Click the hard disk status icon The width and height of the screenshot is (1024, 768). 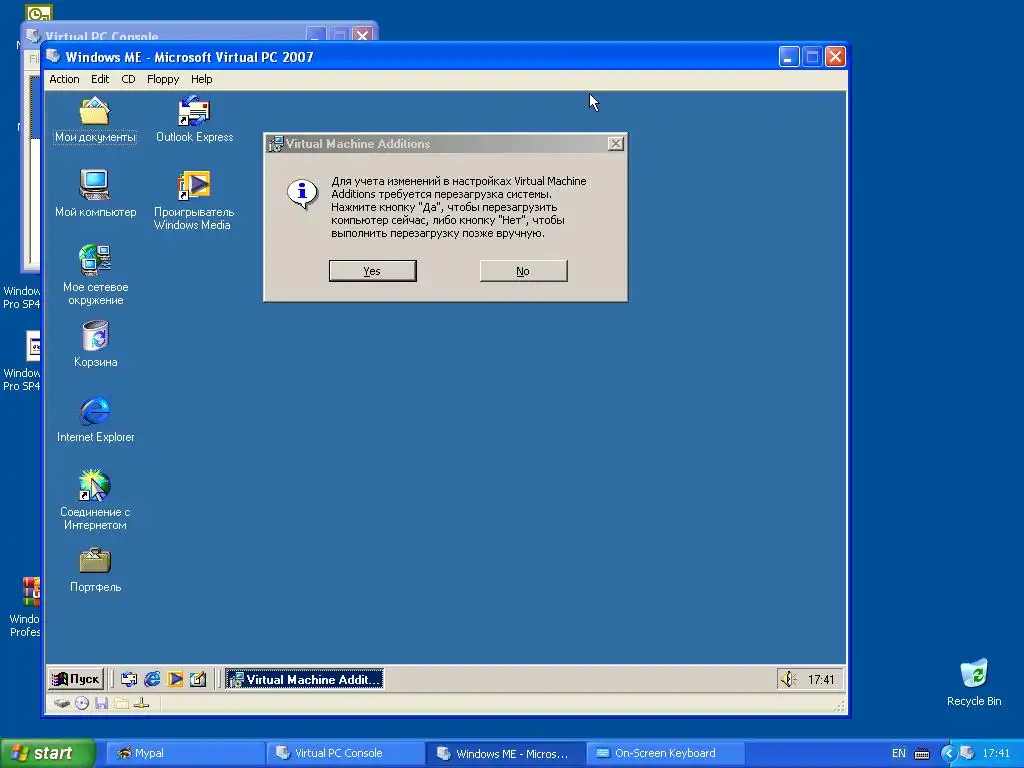(x=62, y=703)
